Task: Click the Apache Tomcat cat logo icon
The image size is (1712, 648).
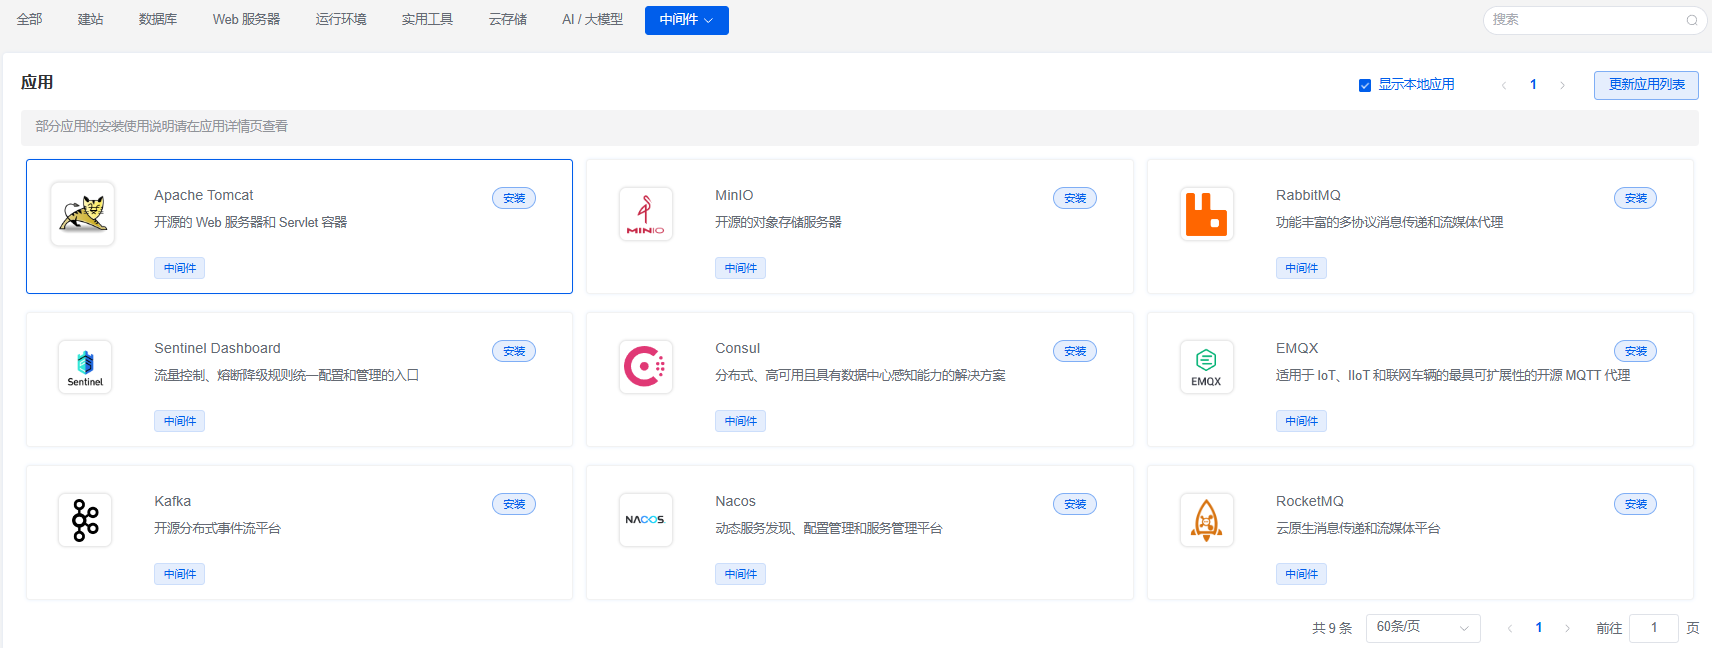Action: point(83,214)
